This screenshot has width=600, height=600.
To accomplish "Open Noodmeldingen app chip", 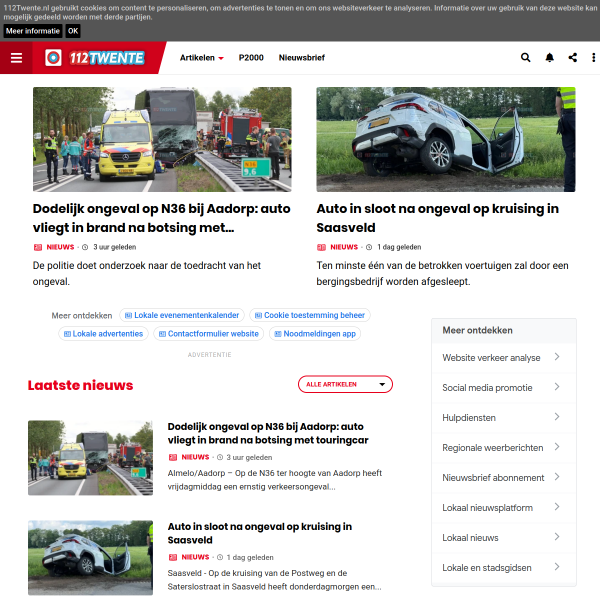I will point(315,334).
